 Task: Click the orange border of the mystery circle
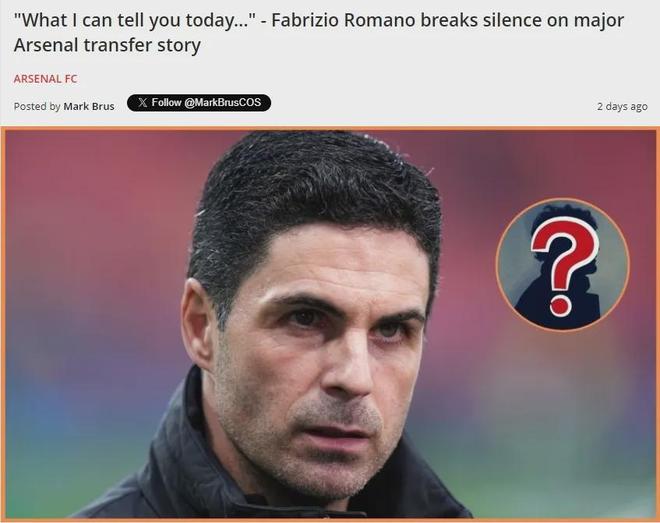click(x=563, y=199)
